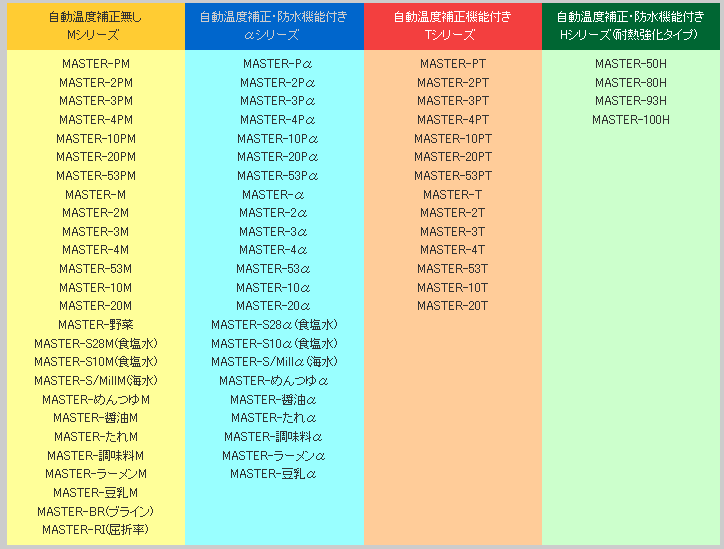Select MASTER-BR(ブライン) entry
Viewport: 724px width, 549px height.
[x=96, y=511]
